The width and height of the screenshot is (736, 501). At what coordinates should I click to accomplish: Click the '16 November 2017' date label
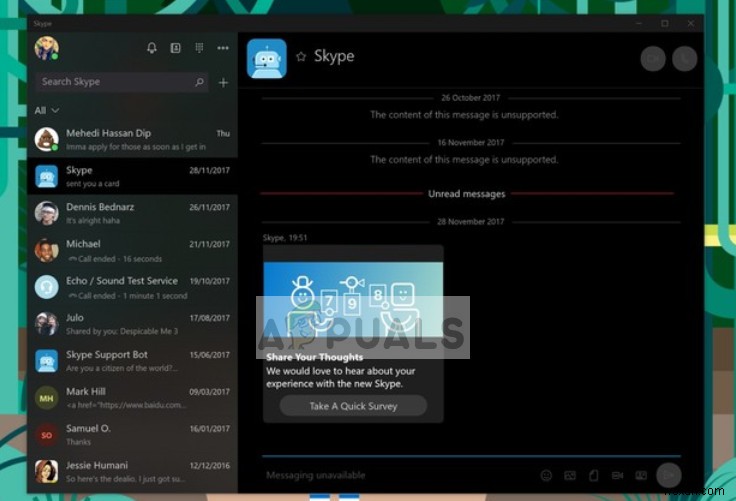471,142
